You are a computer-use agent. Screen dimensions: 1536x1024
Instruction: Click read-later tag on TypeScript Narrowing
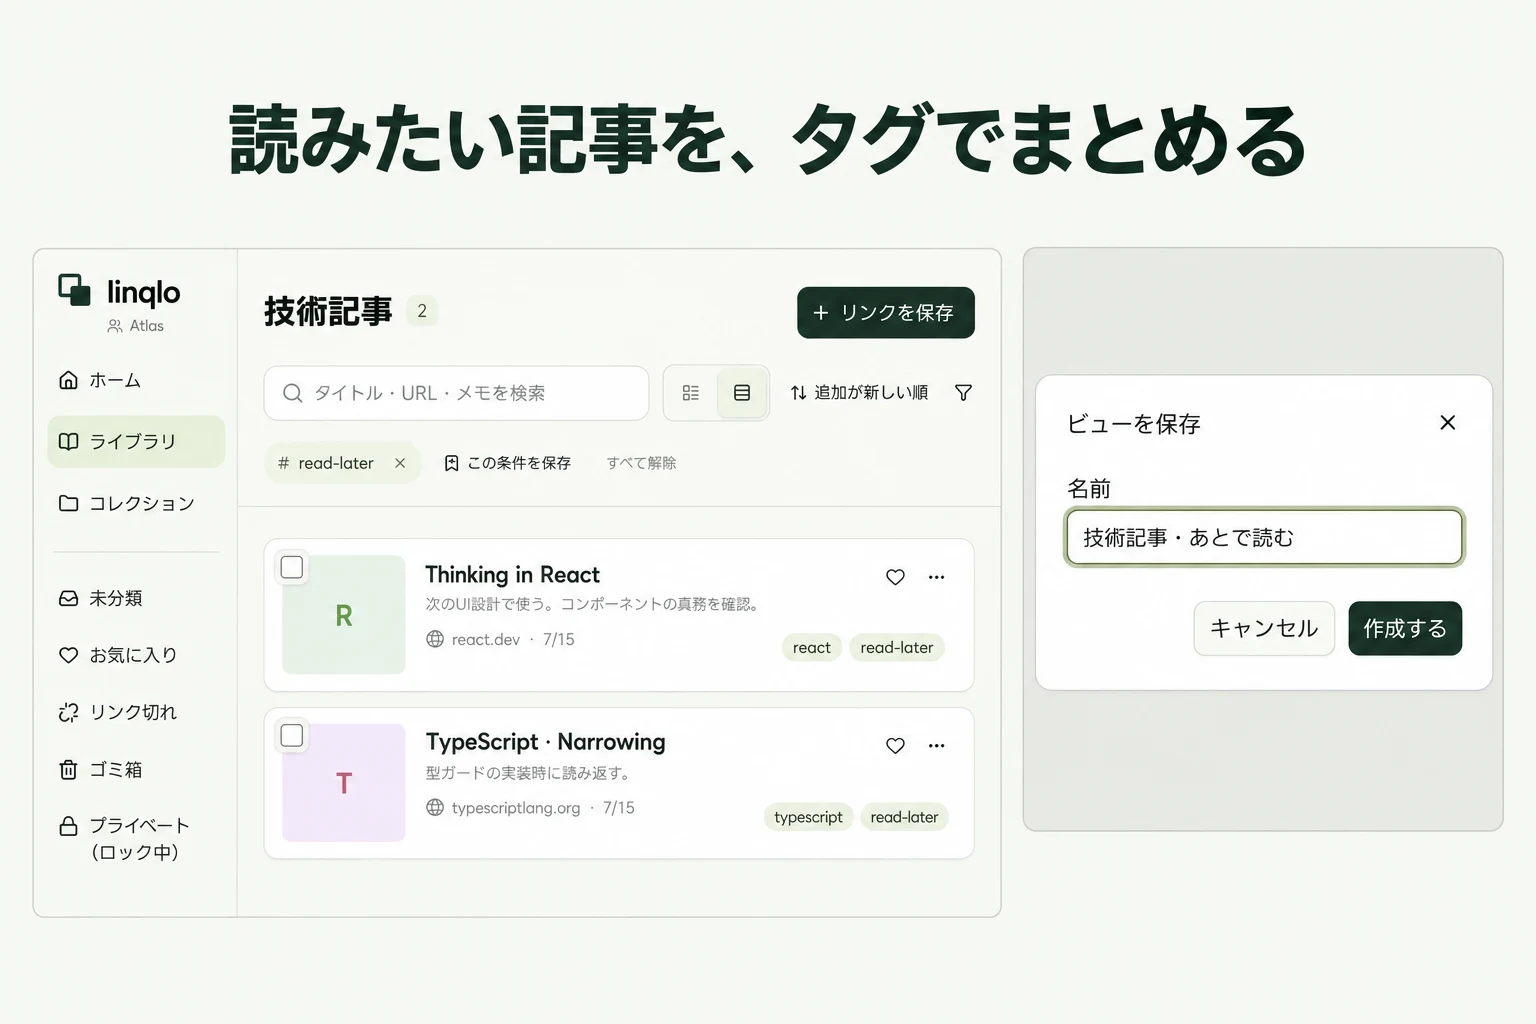904,817
